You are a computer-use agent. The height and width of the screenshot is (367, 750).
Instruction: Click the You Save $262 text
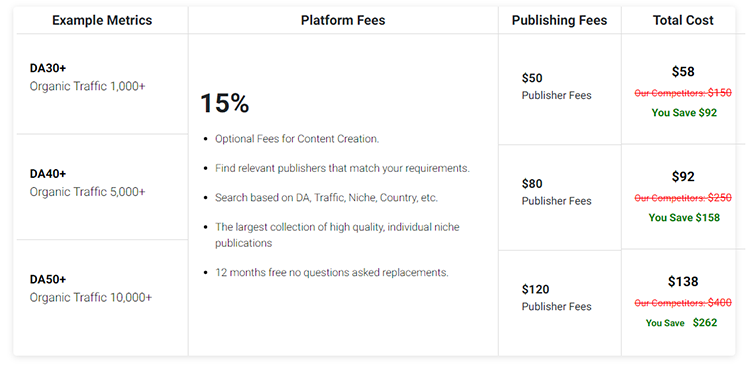point(682,323)
